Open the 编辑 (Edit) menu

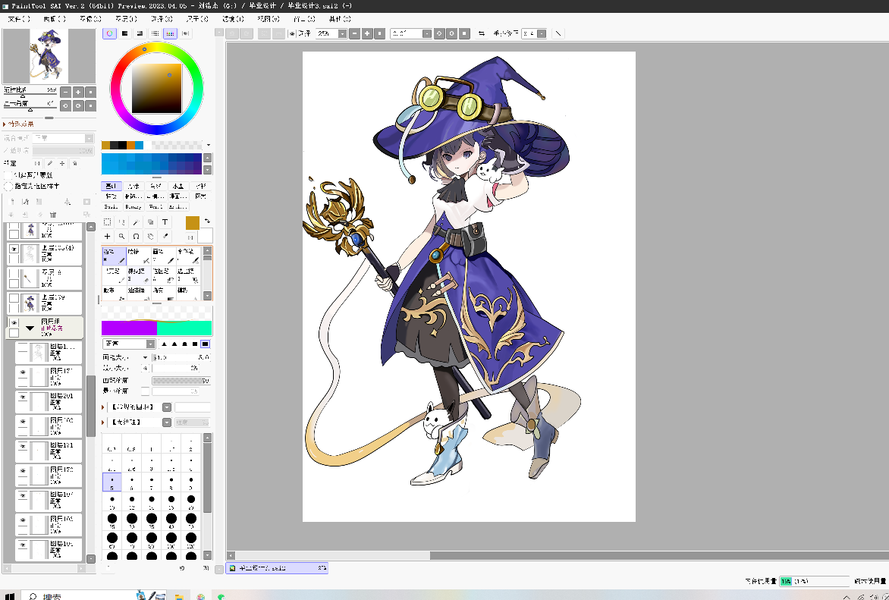point(54,19)
